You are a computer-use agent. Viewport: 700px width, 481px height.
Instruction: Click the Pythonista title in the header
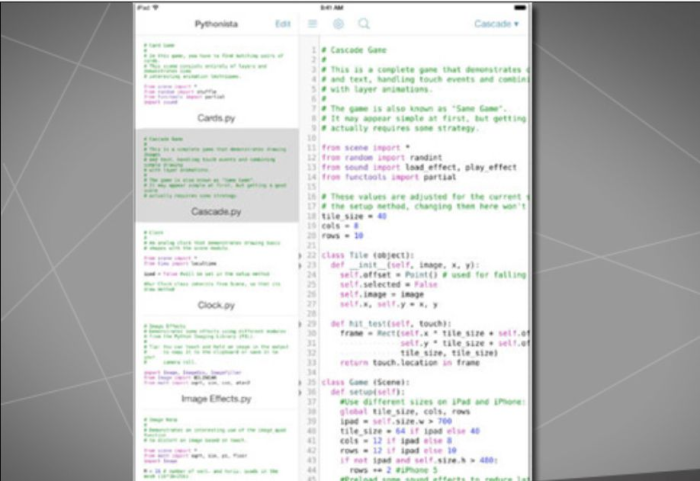(x=216, y=24)
